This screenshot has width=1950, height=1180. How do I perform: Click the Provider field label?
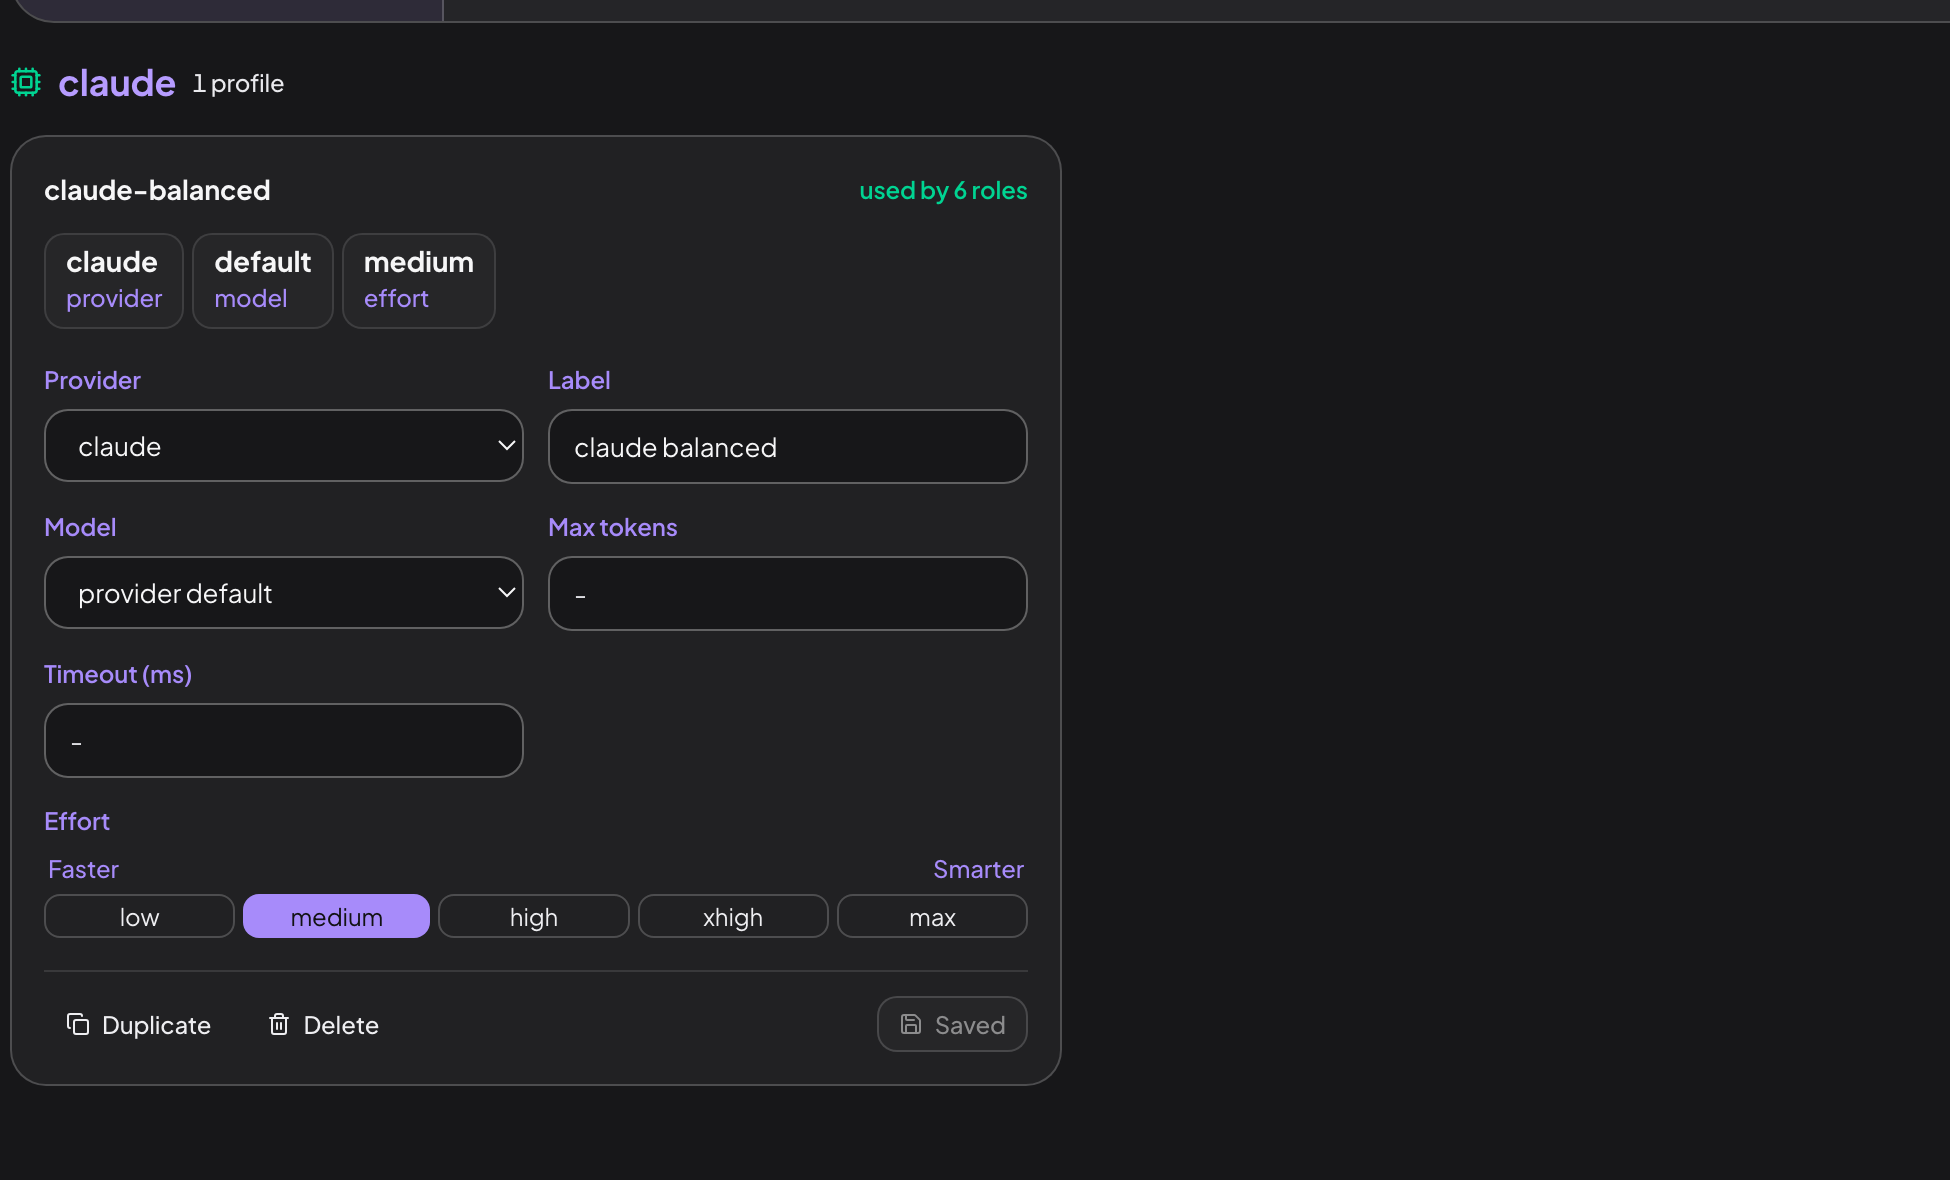pos(92,380)
